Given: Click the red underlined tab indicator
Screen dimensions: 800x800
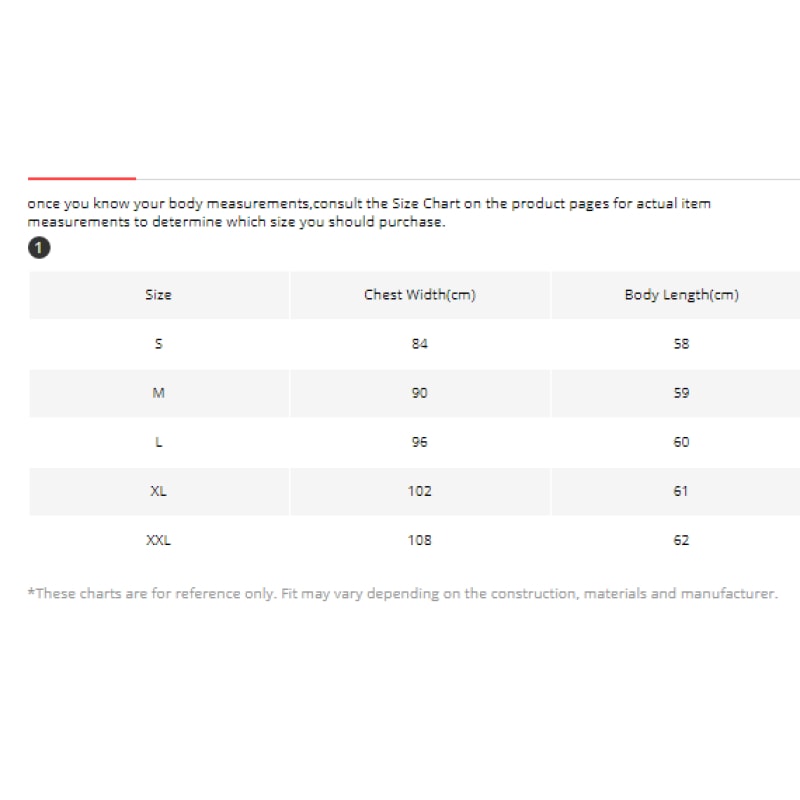Looking at the screenshot, I should pyautogui.click(x=82, y=178).
